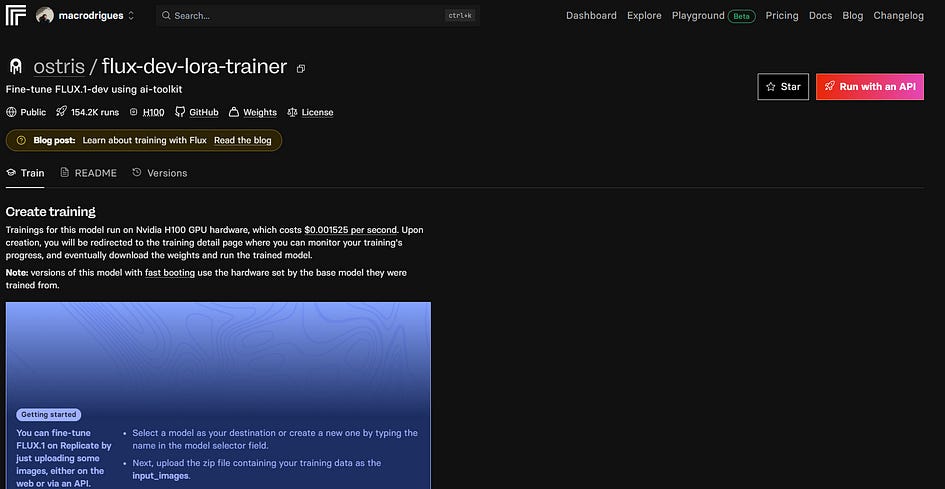Screen dimensions: 945x489
Task: Click the flux-dev-lora-trainer model title
Action: (194, 66)
